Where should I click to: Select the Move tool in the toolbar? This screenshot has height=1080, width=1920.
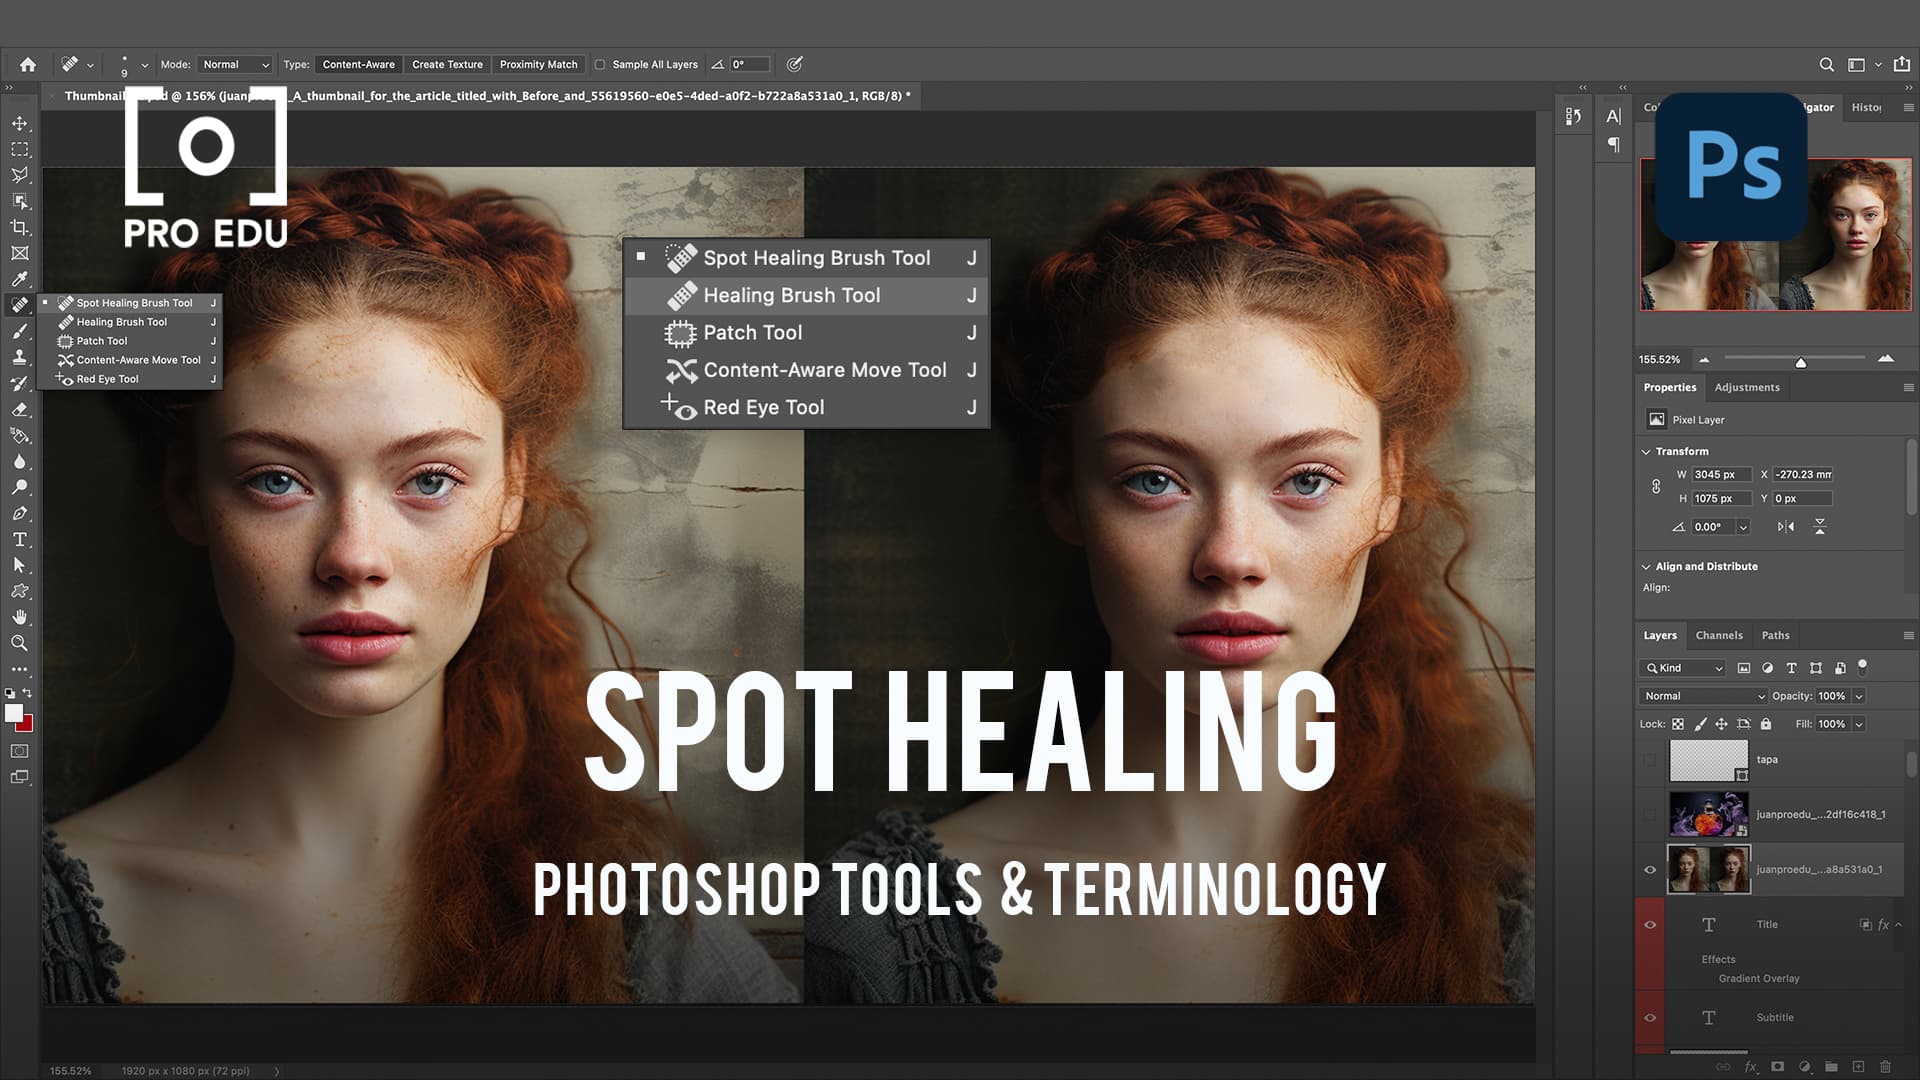click(x=20, y=122)
